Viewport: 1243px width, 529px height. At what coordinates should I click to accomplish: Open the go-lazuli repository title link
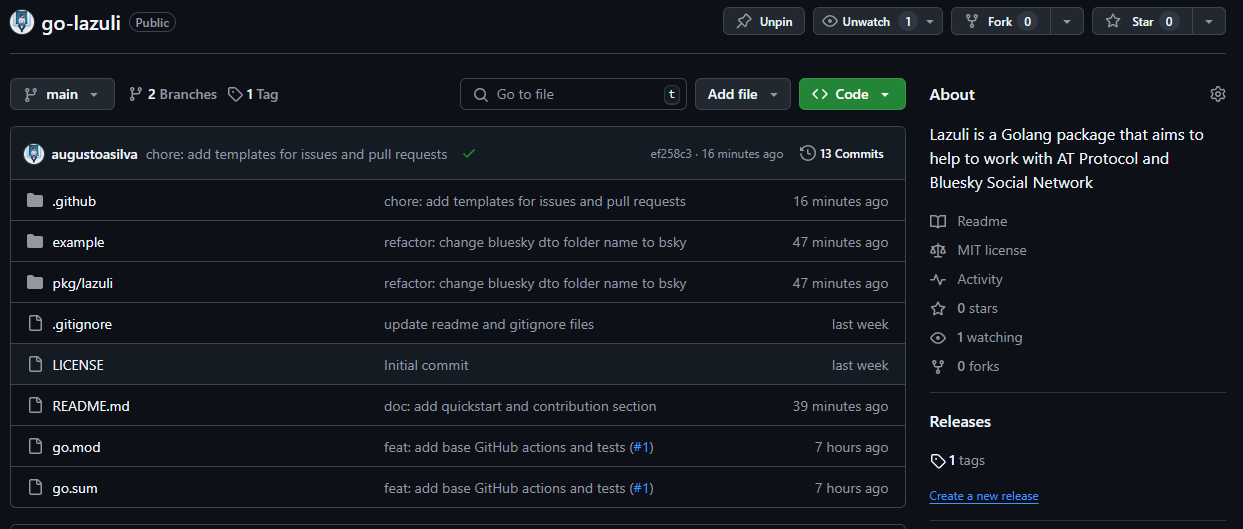point(81,22)
